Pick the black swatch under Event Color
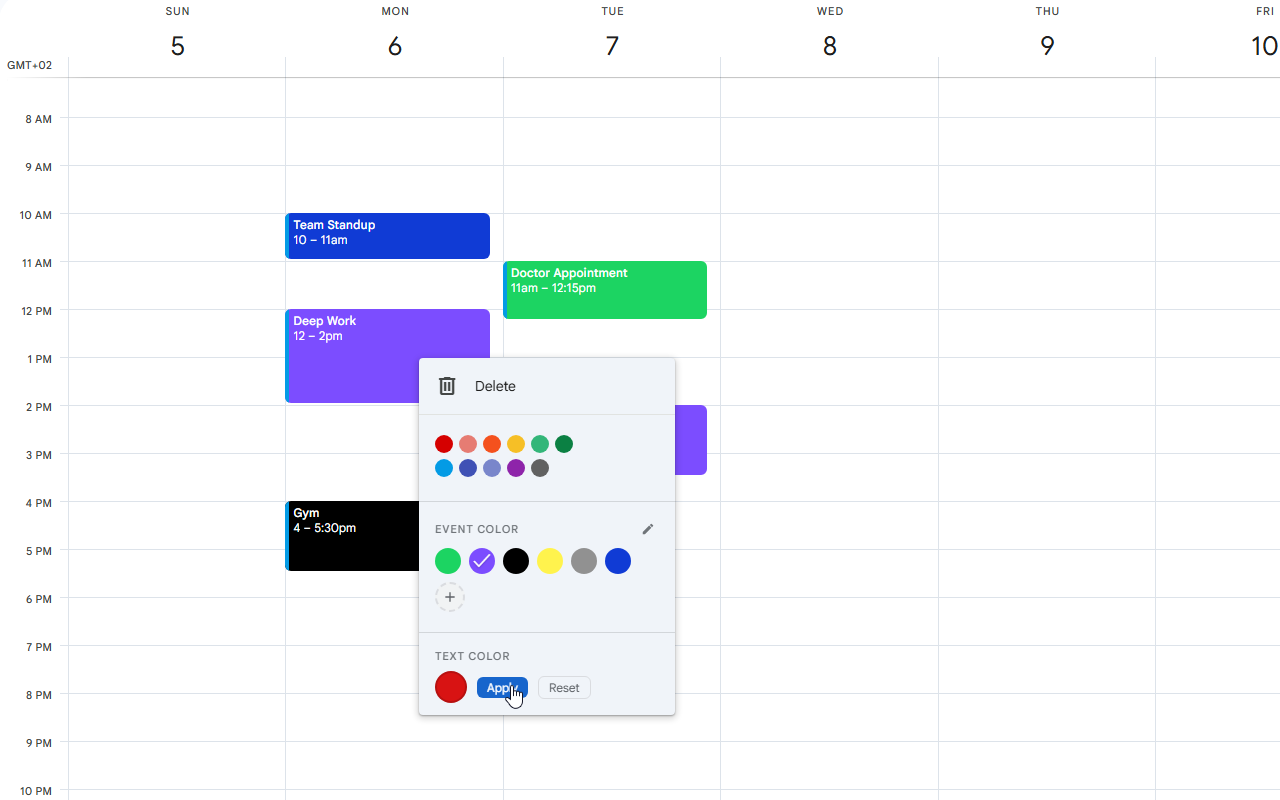Image resolution: width=1280 pixels, height=800 pixels. click(x=516, y=561)
